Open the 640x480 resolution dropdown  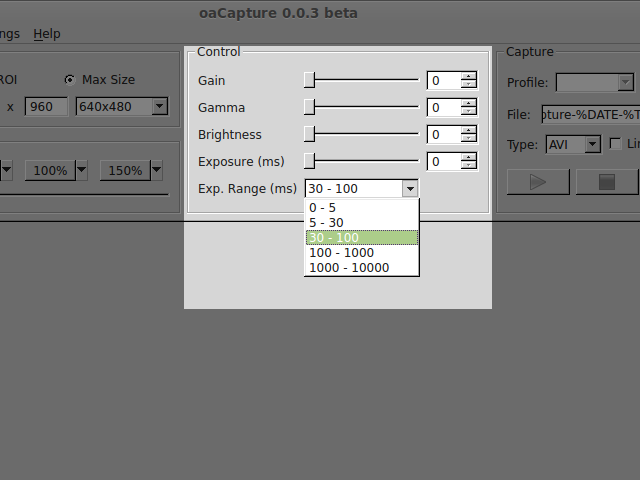[x=122, y=107]
